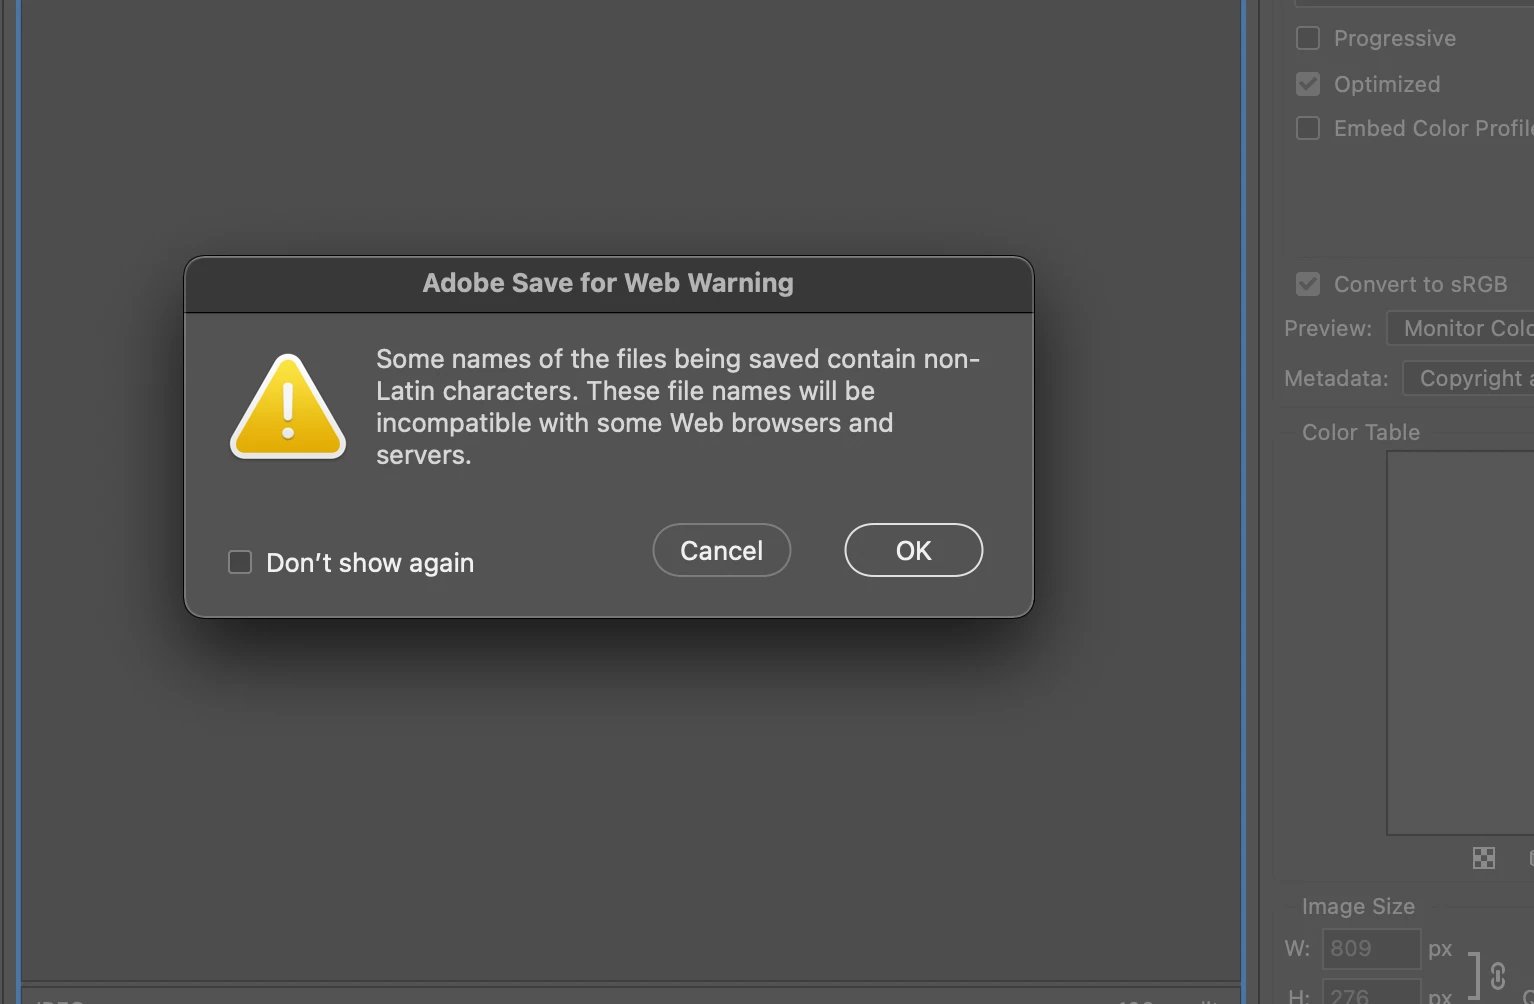The image size is (1534, 1004).
Task: Click the Color Table swatch area
Action: pos(1460,643)
